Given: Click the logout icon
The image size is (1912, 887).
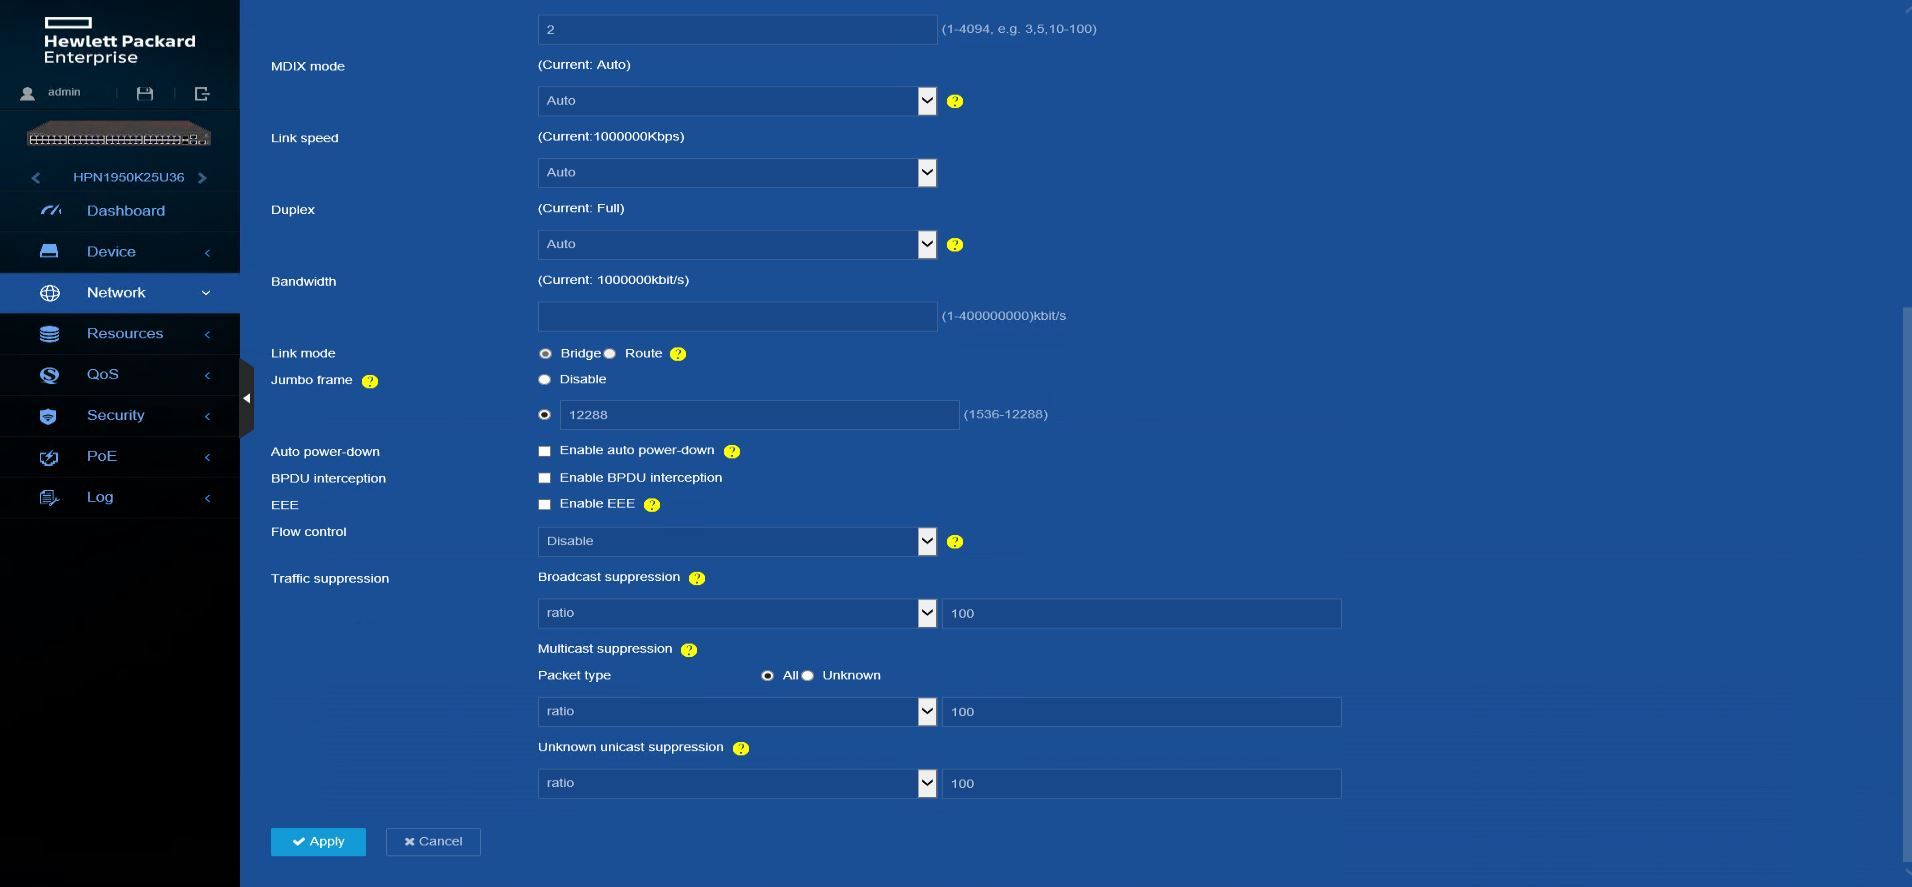Looking at the screenshot, I should (x=202, y=93).
